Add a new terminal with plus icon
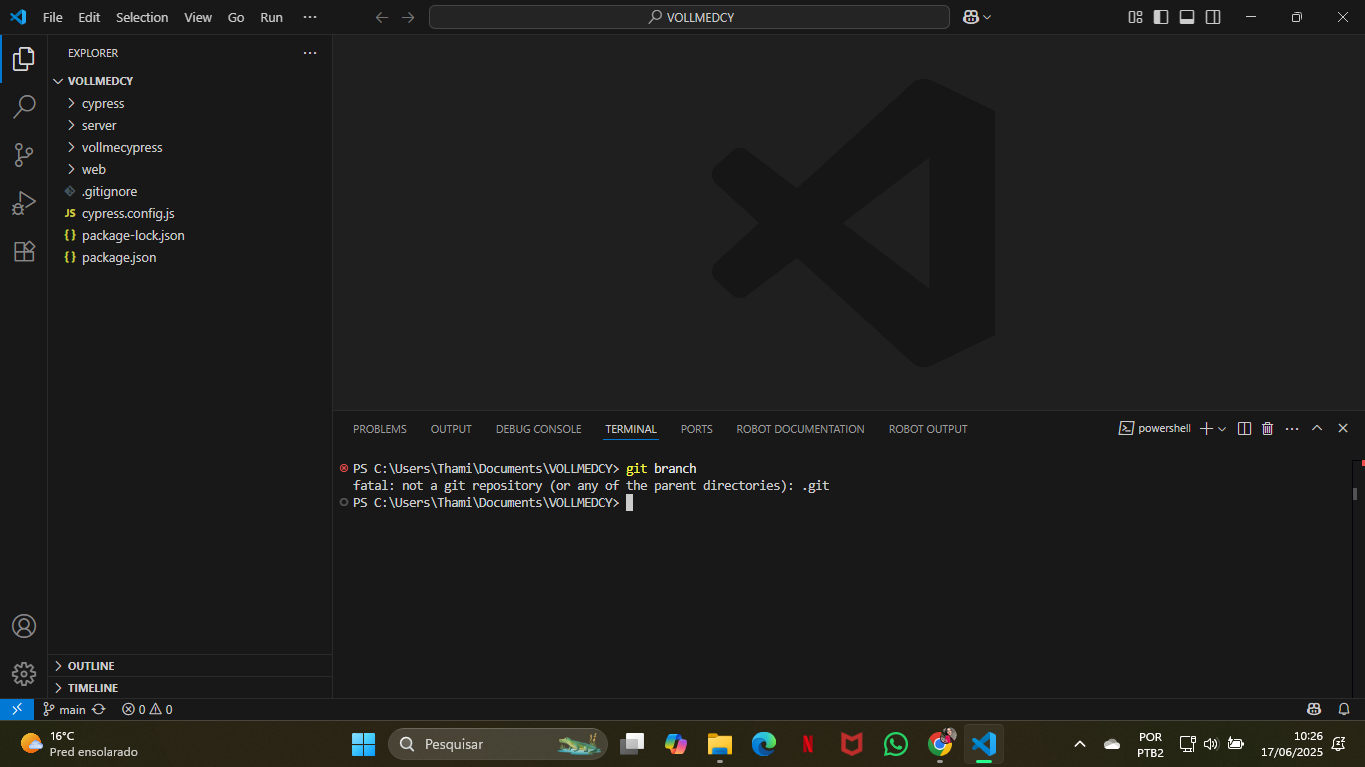Screen dimensions: 1365x767 point(1206,428)
